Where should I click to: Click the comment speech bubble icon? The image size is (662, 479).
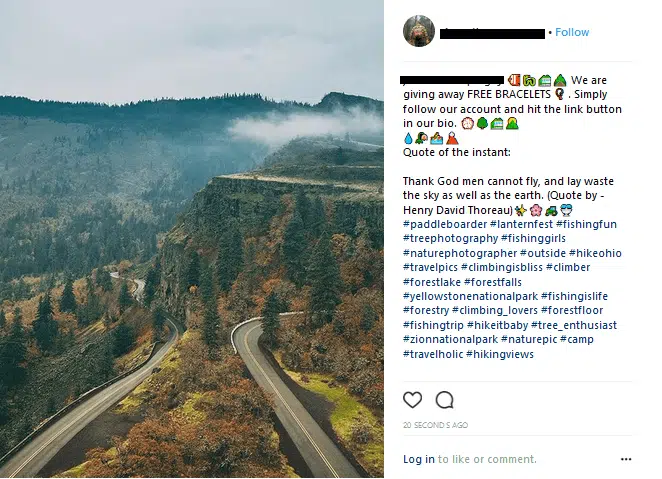tap(445, 400)
